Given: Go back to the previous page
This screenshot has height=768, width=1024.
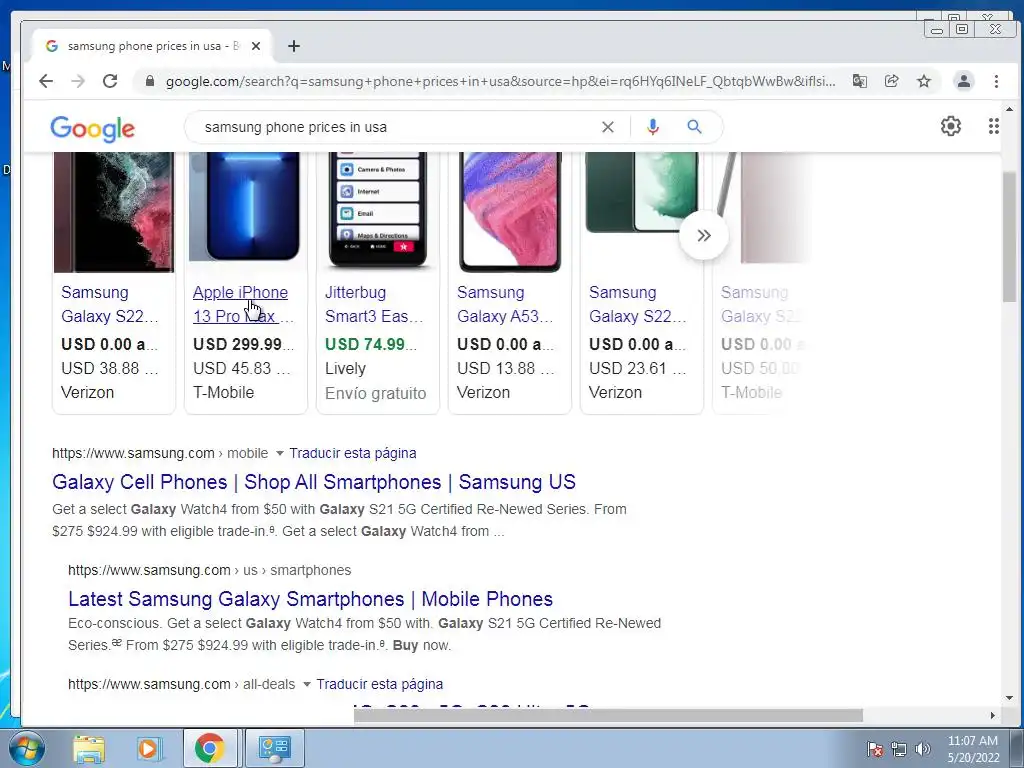Looking at the screenshot, I should coord(46,81).
